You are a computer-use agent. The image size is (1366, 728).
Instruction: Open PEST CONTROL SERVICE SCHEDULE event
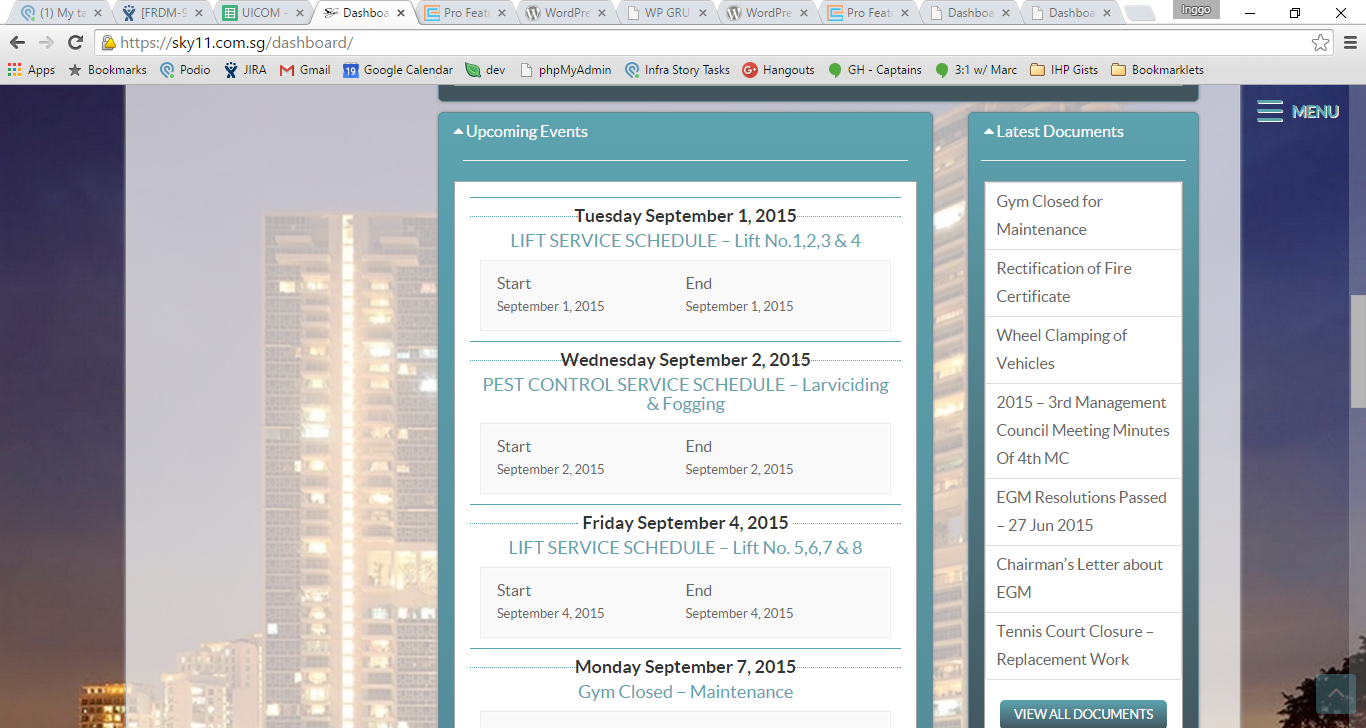click(685, 394)
